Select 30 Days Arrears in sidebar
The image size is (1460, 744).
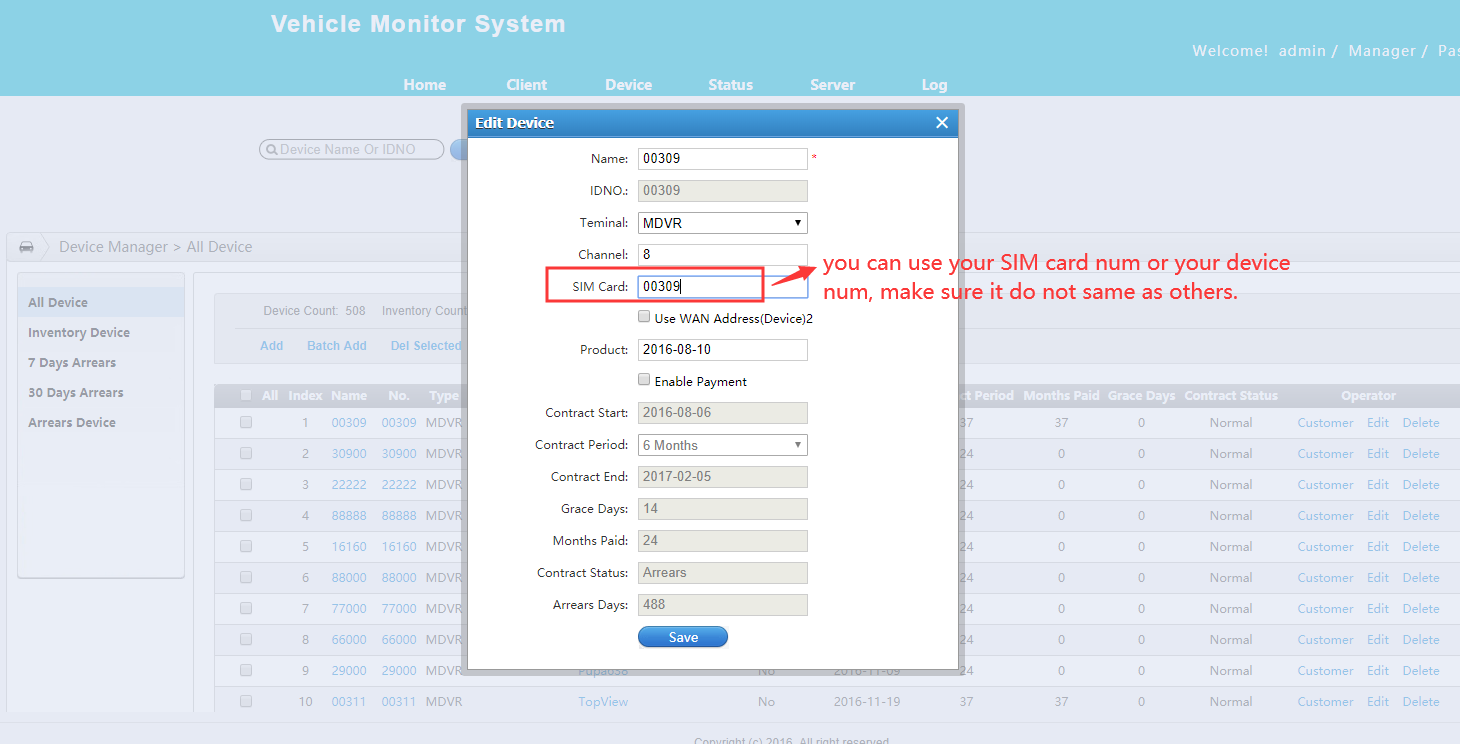tap(101, 392)
